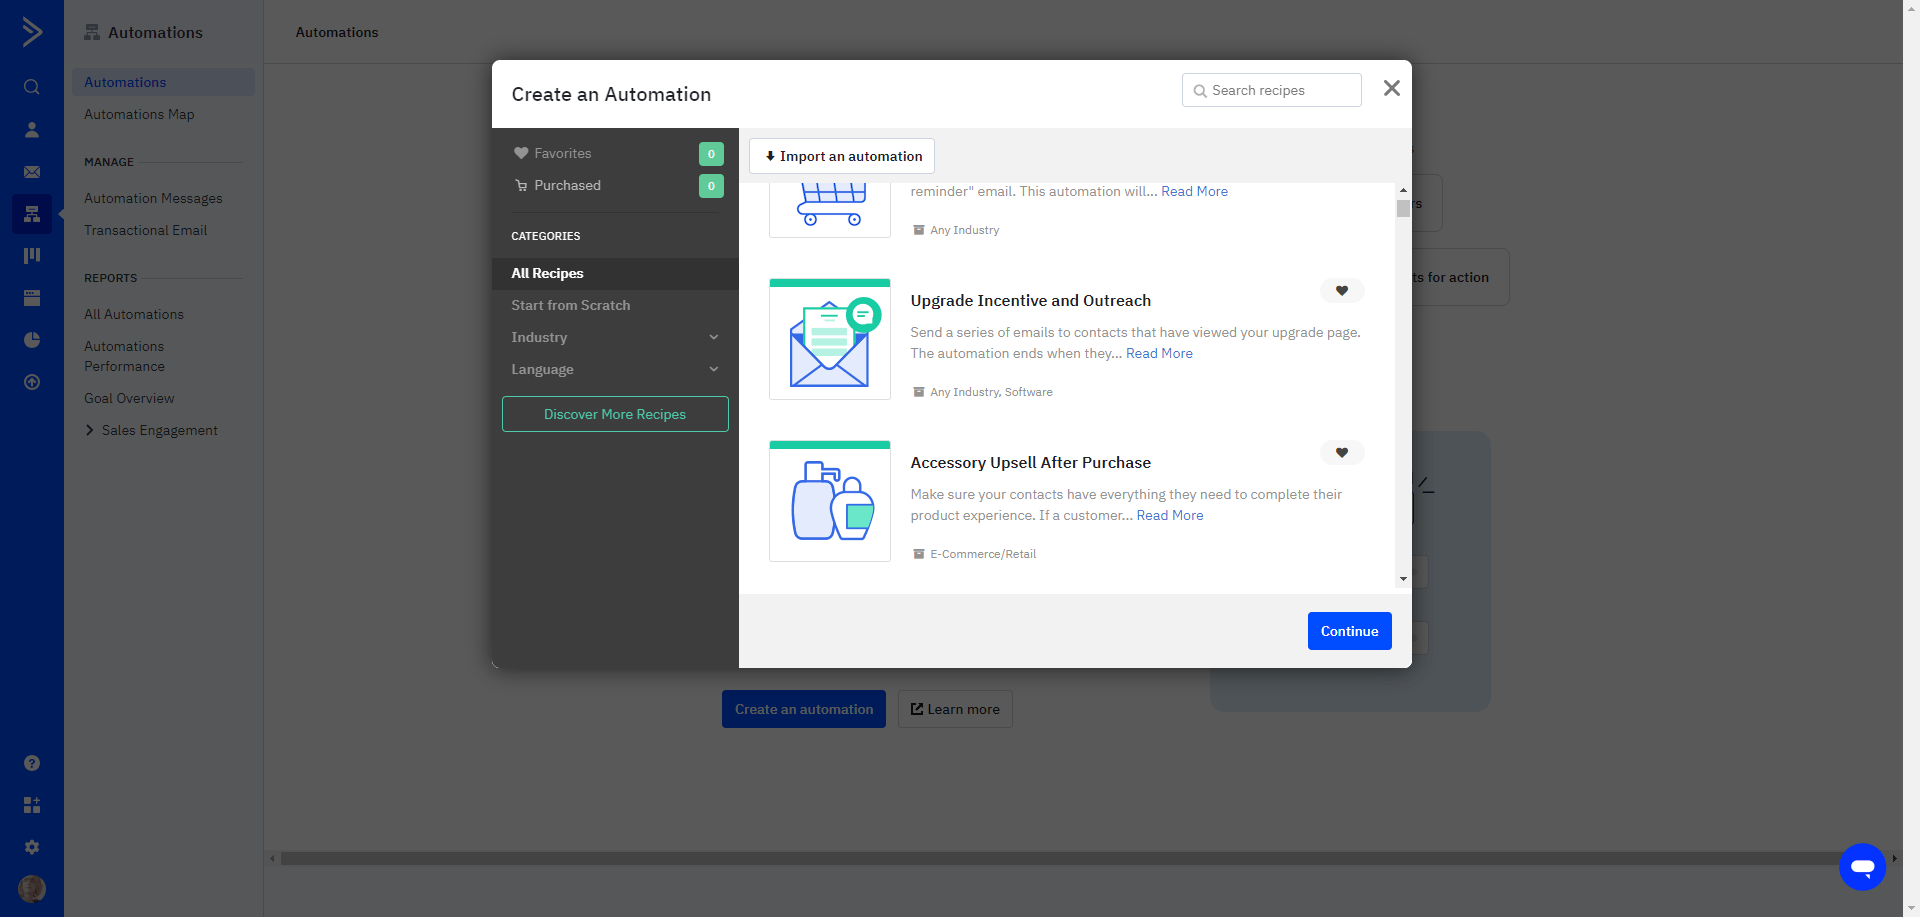Open the Campaigns email icon
Screen dimensions: 1920x917
click(x=31, y=171)
